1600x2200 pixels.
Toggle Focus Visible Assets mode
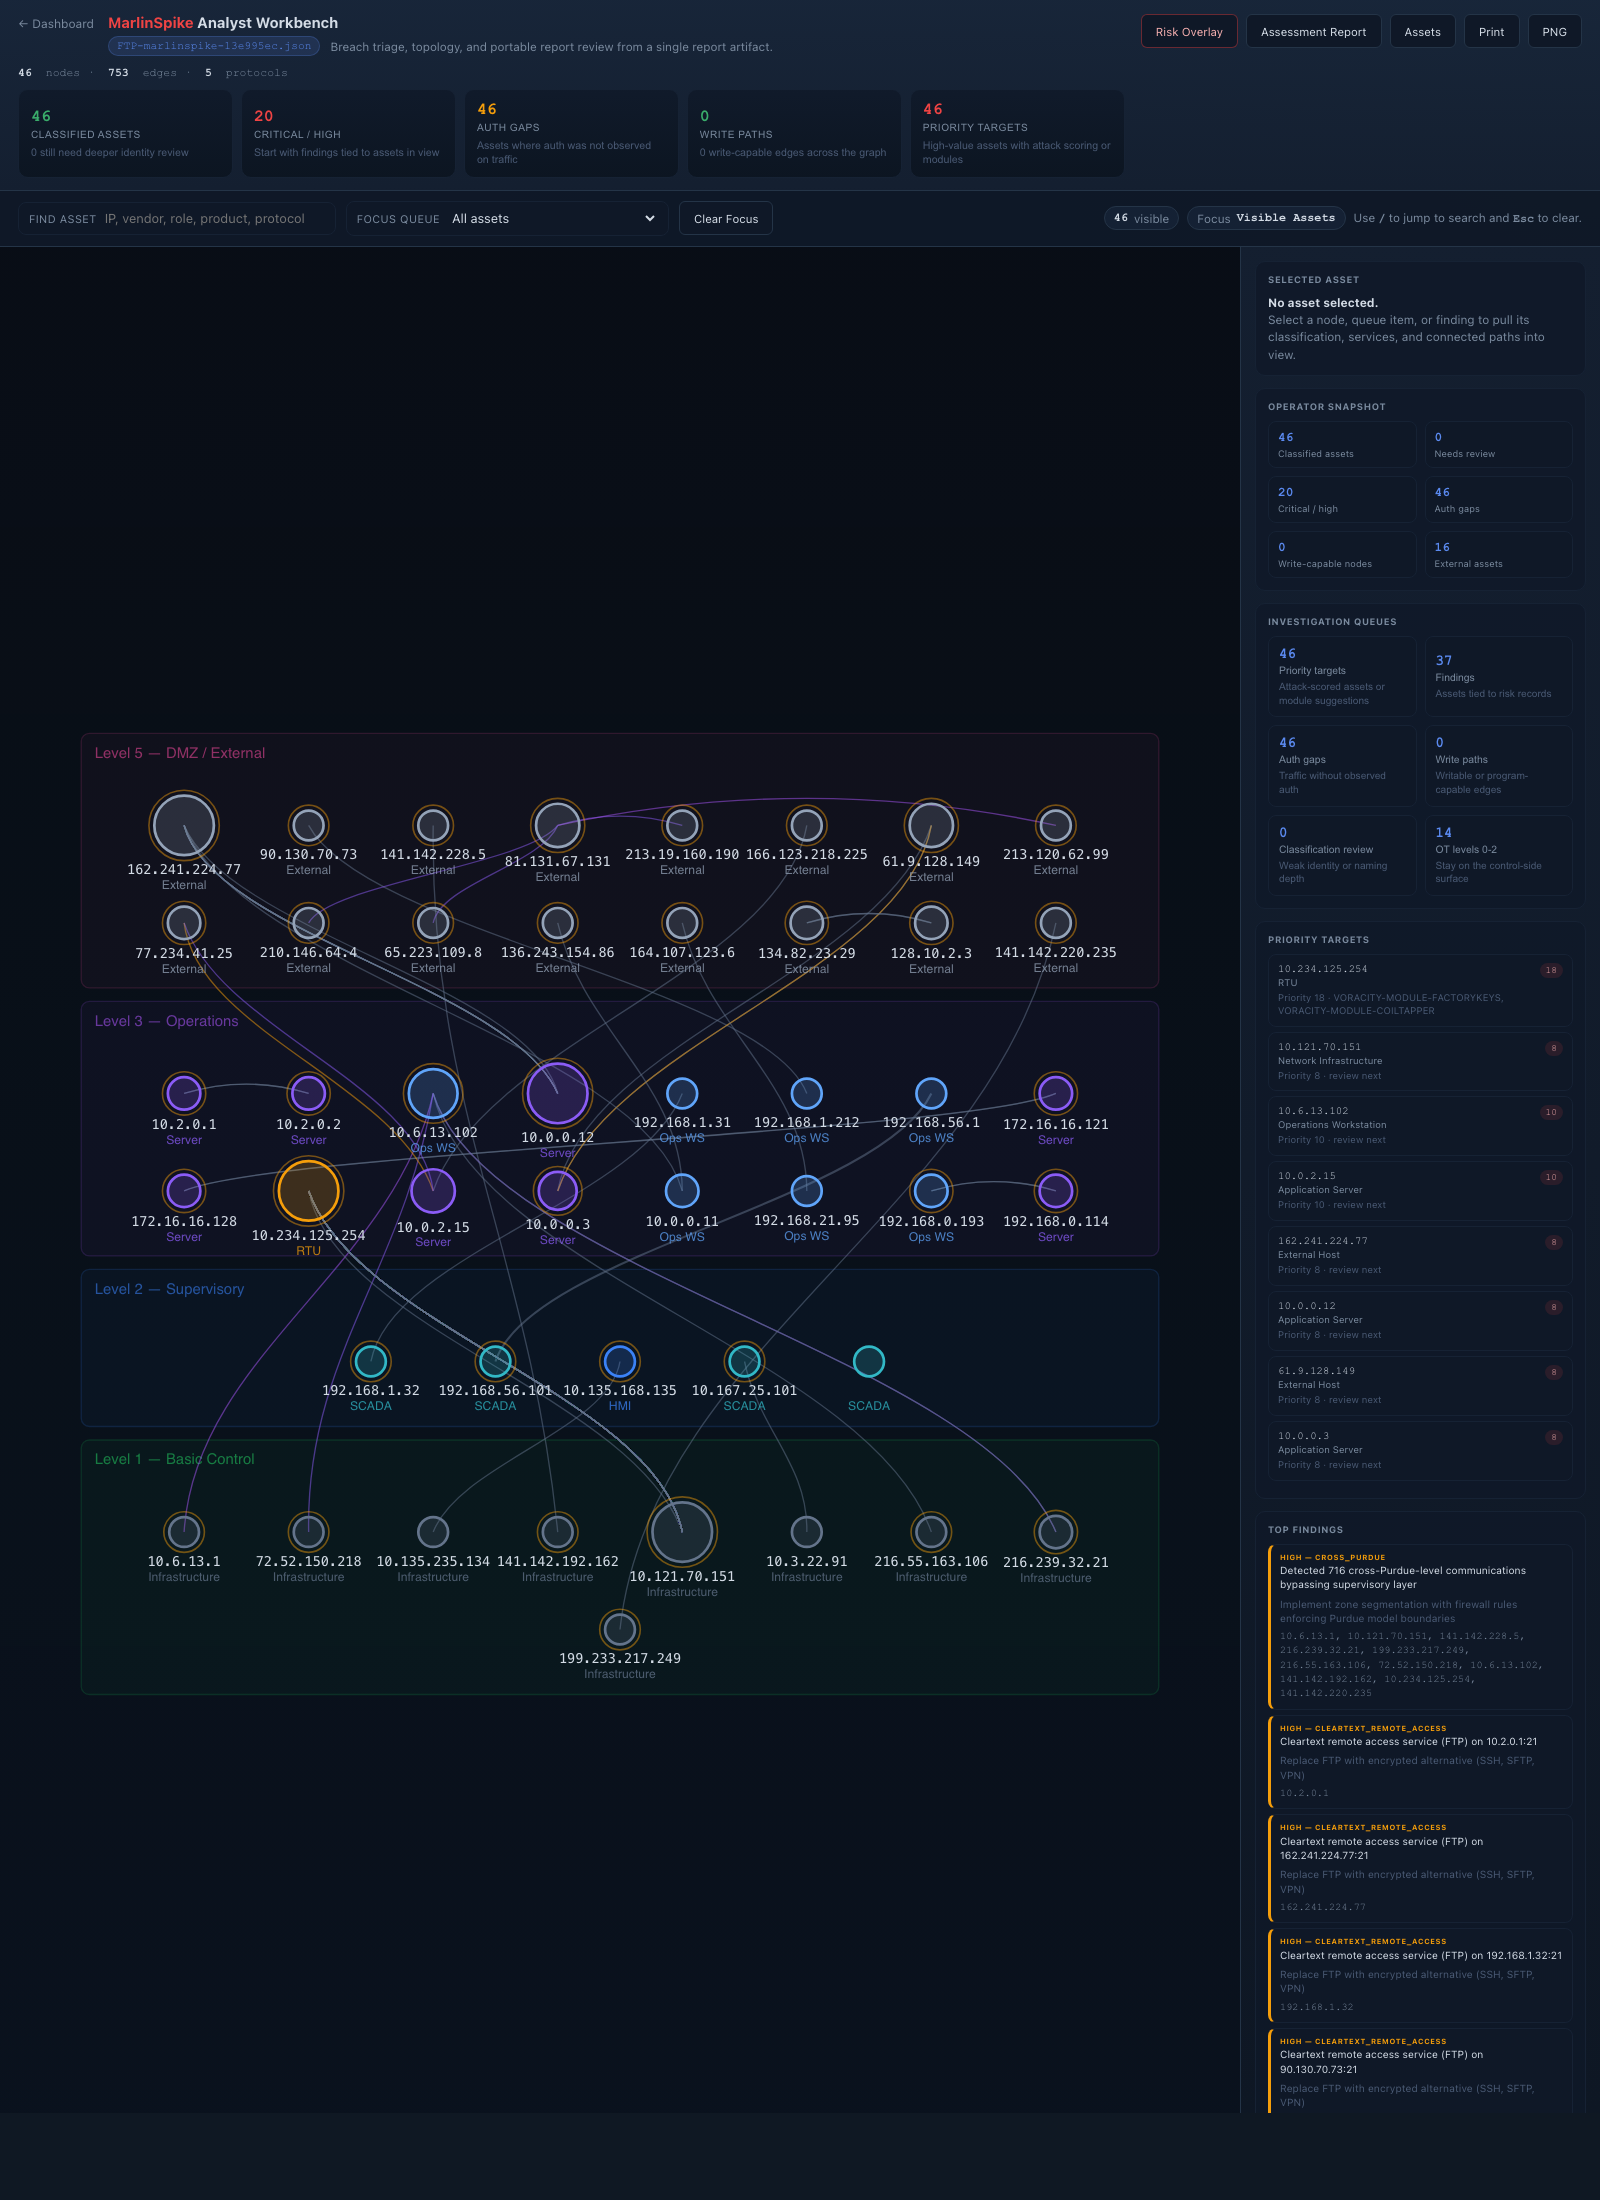(1265, 218)
